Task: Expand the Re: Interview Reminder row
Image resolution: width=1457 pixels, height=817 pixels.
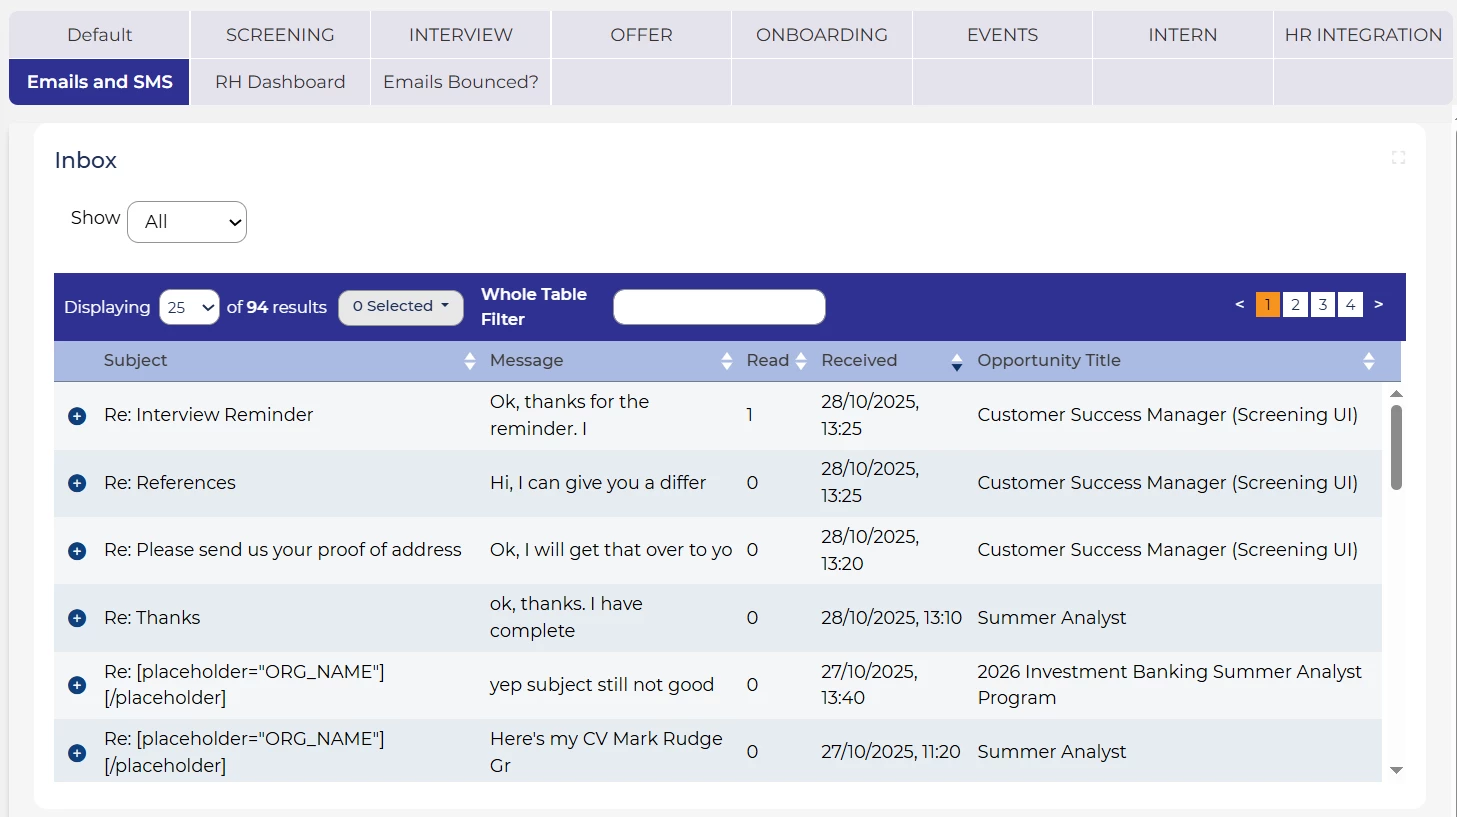Action: [77, 416]
